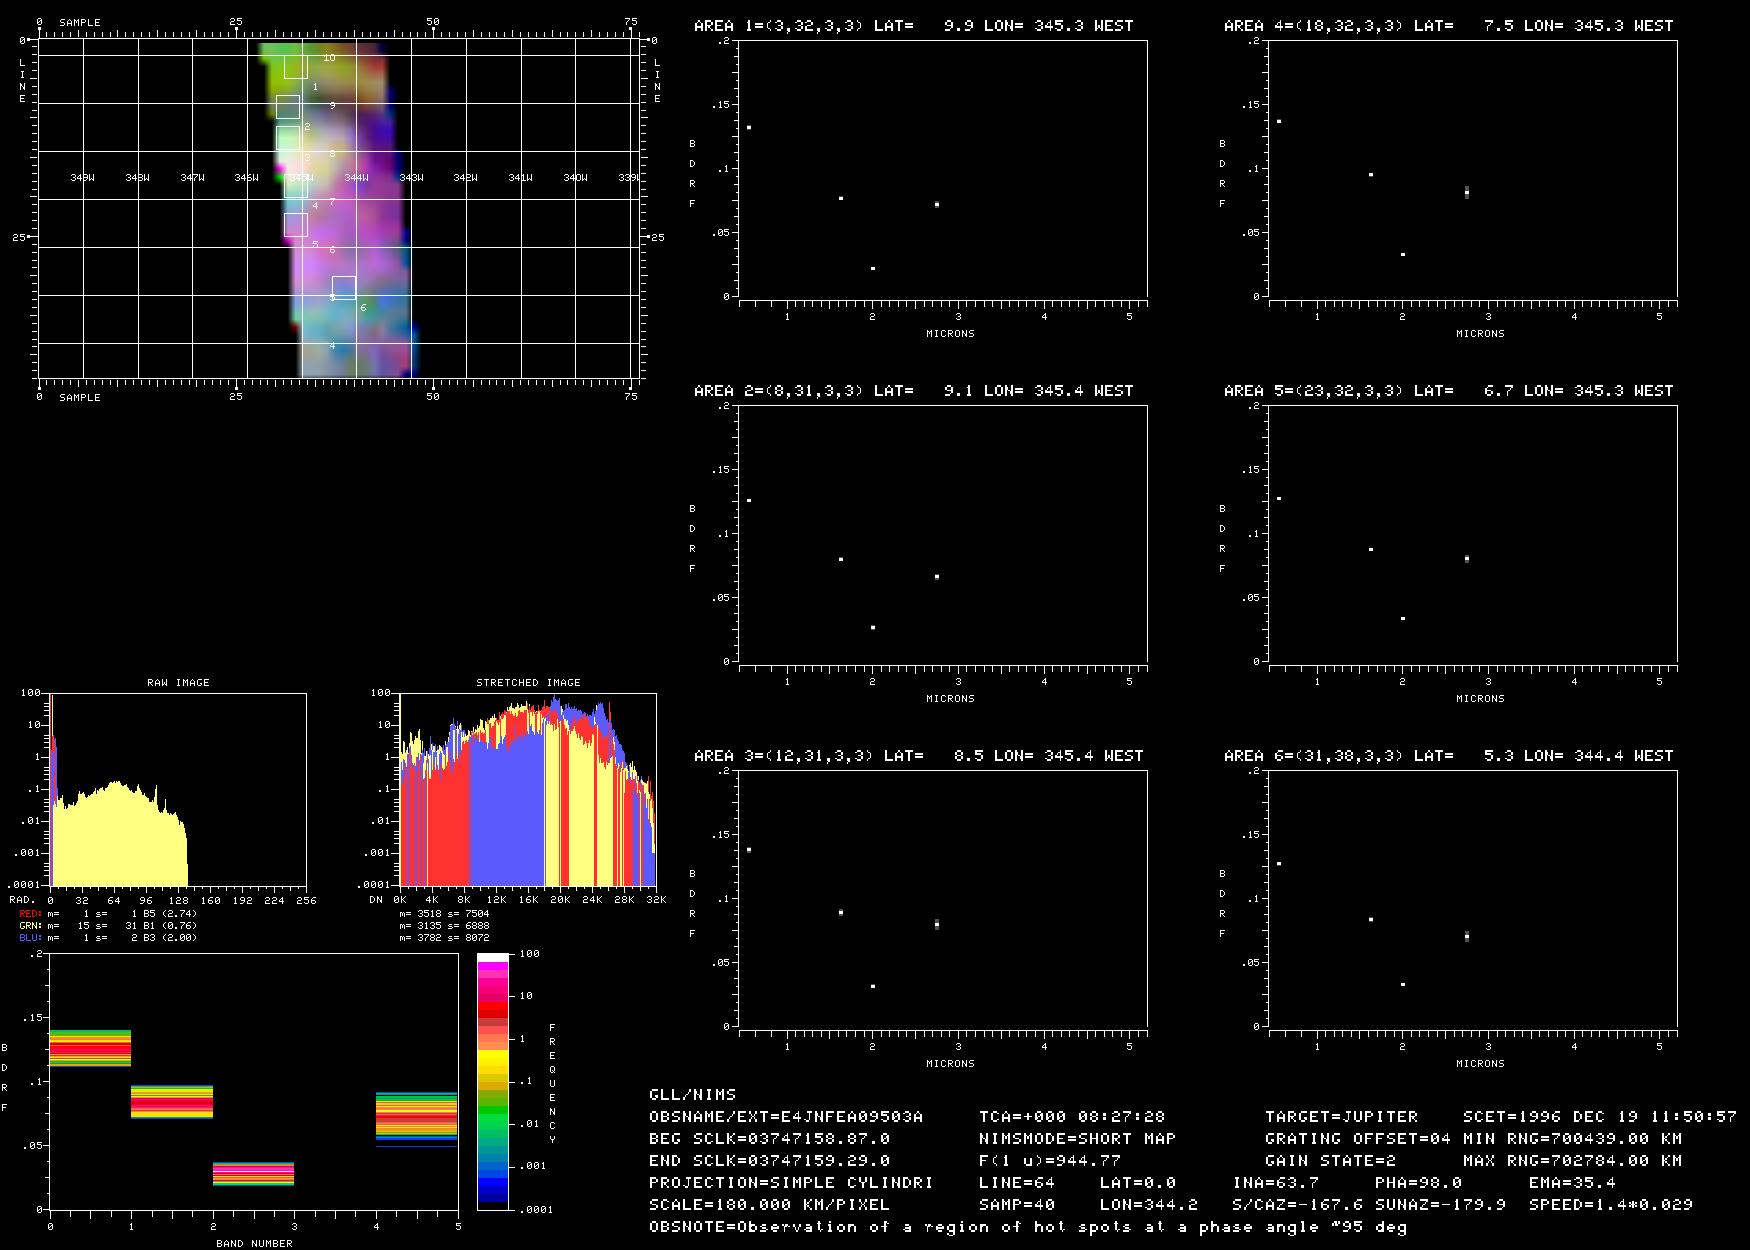
Task: Click the GRN channel legend label
Action: pyautogui.click(x=30, y=925)
